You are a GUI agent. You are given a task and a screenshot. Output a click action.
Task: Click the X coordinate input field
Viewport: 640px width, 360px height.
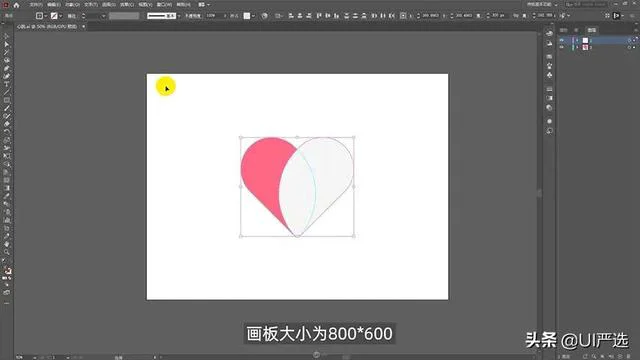(430, 16)
